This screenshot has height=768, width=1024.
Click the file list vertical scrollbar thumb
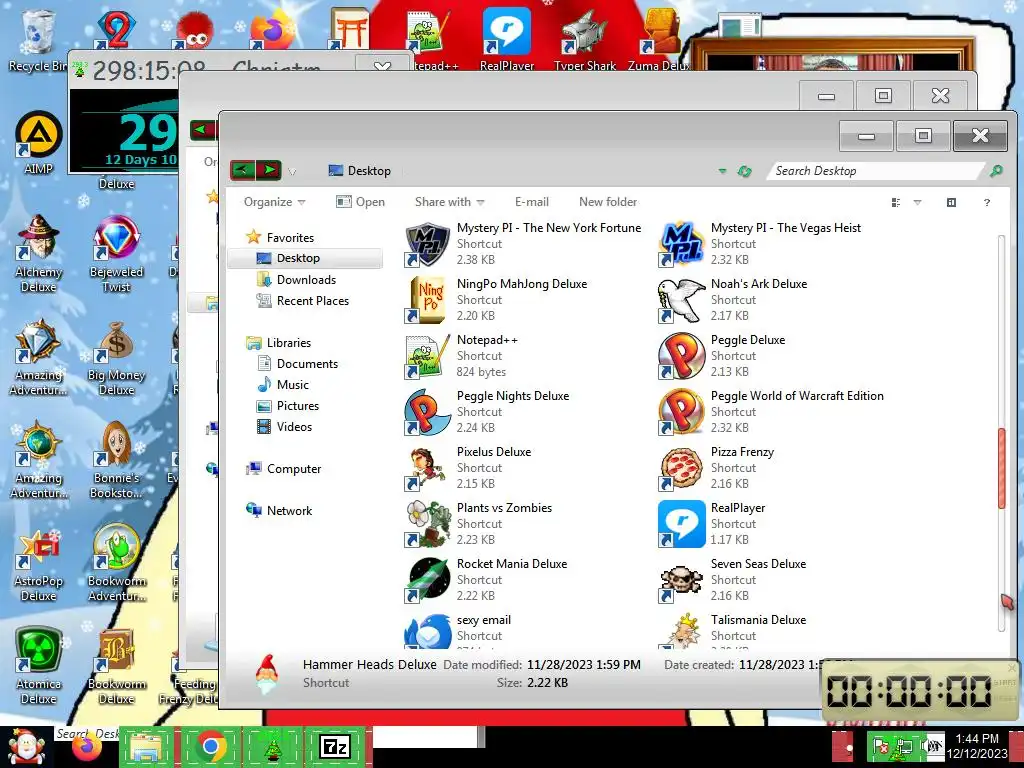1002,468
